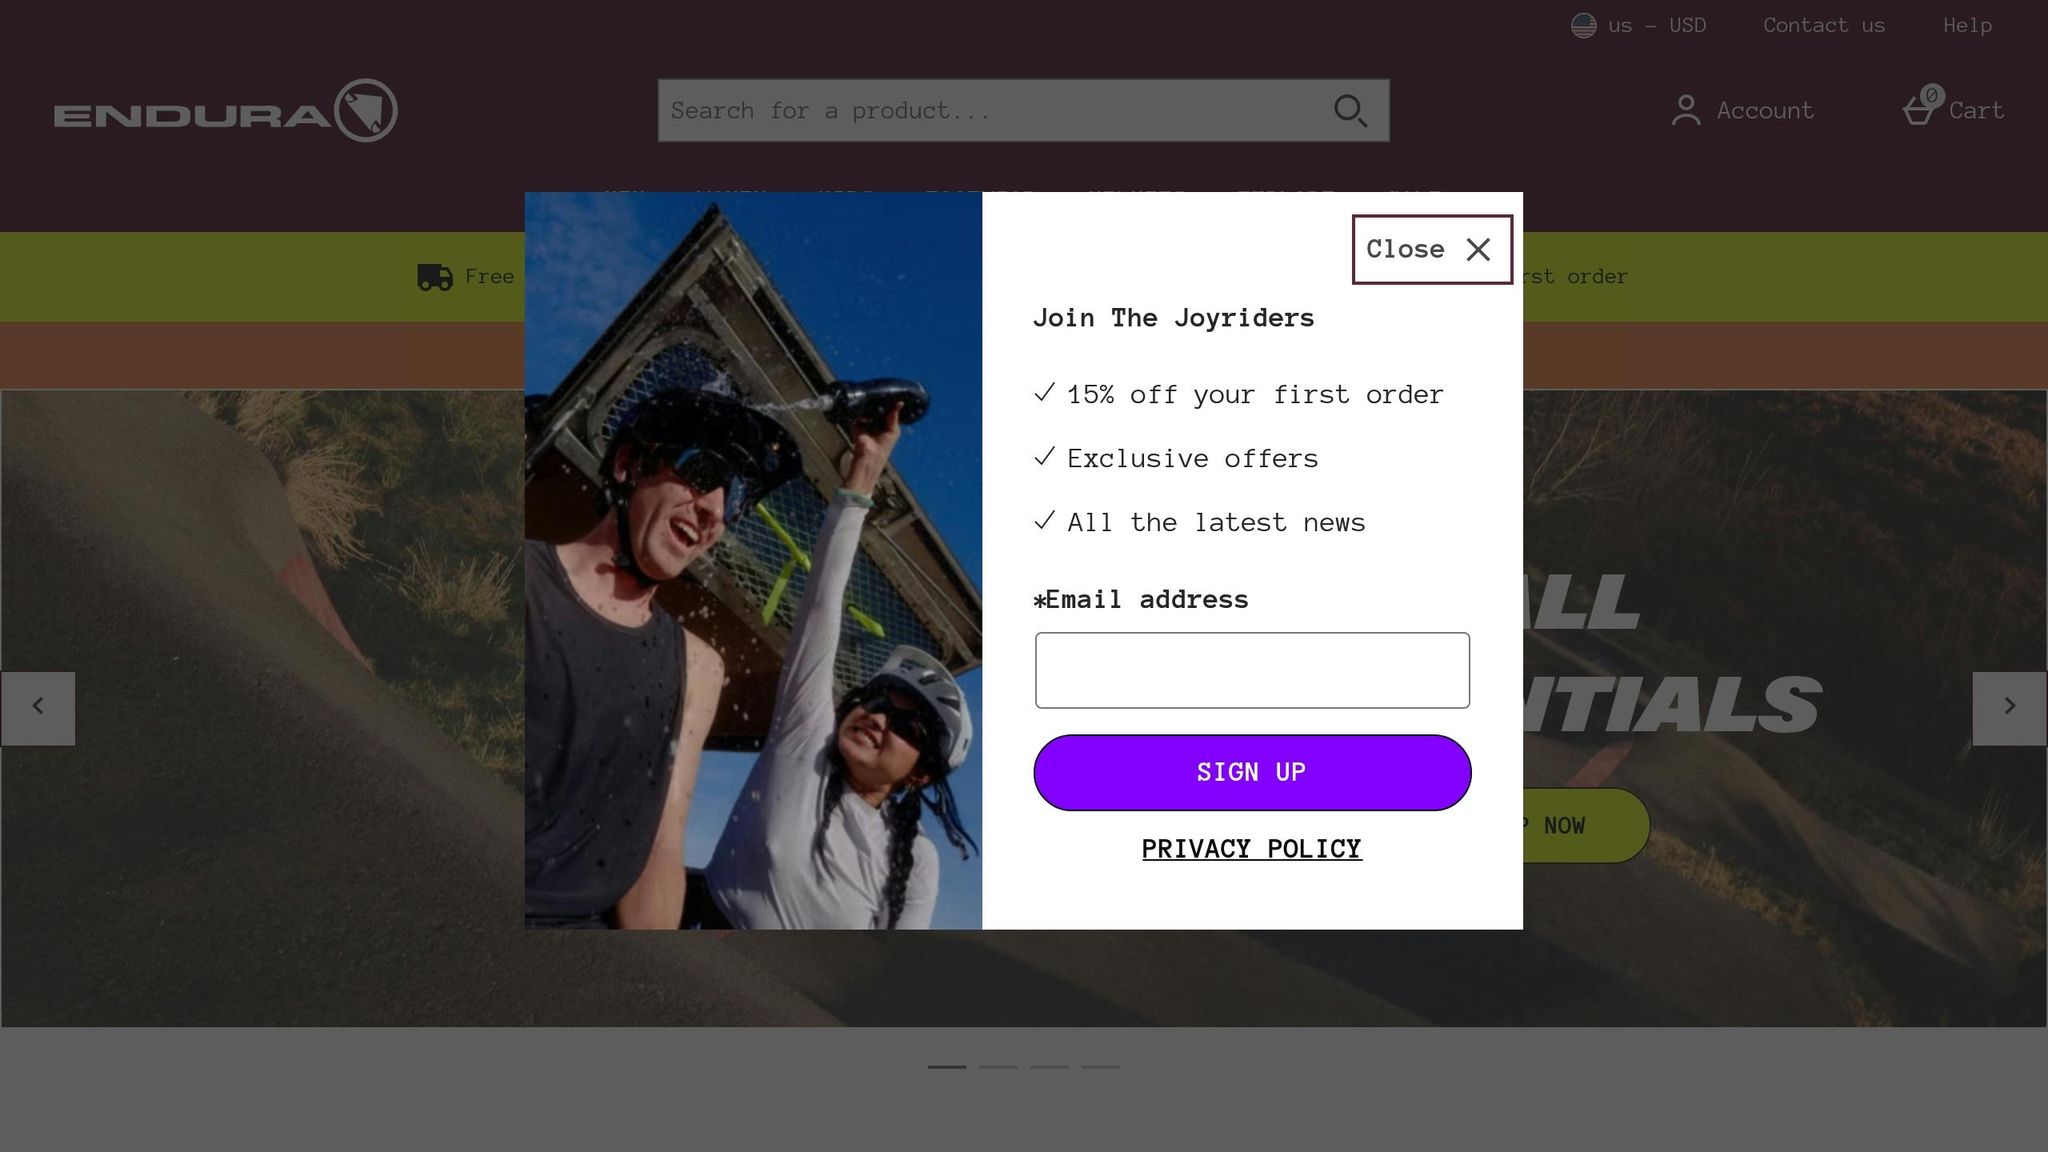The width and height of the screenshot is (2048, 1152).
Task: Focus the Email address field
Action: [x=1252, y=670]
